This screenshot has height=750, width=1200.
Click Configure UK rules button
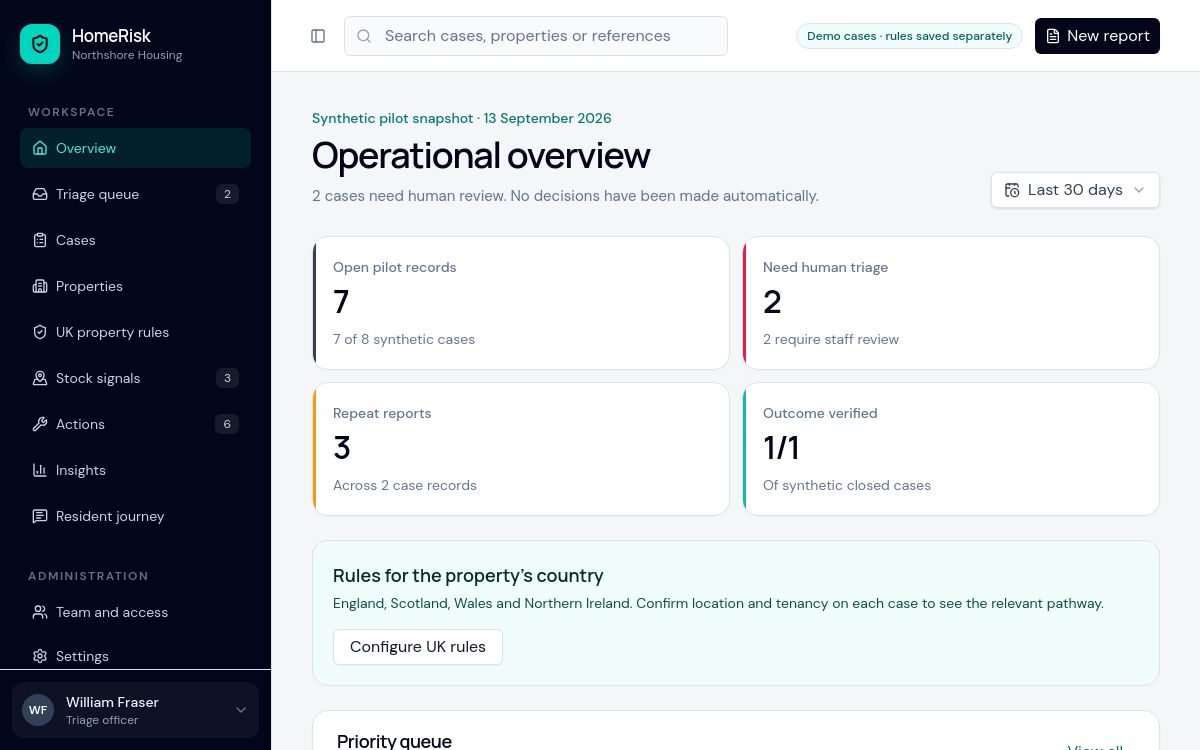pos(418,647)
